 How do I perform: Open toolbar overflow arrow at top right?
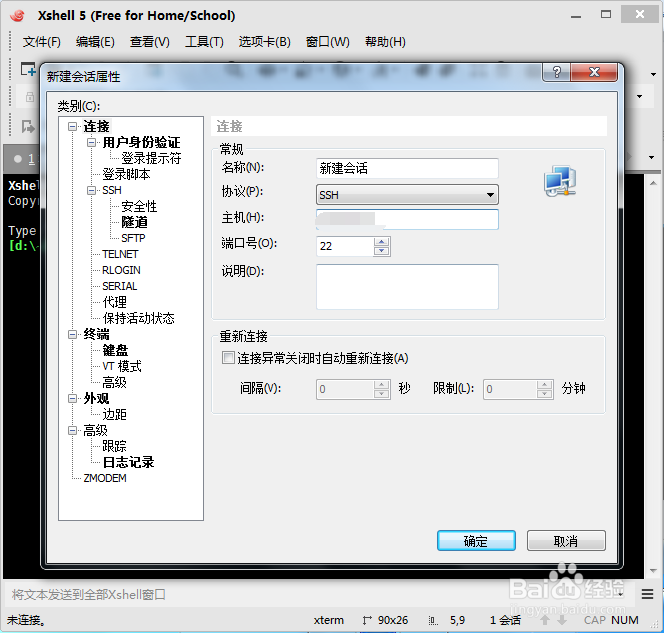653,75
